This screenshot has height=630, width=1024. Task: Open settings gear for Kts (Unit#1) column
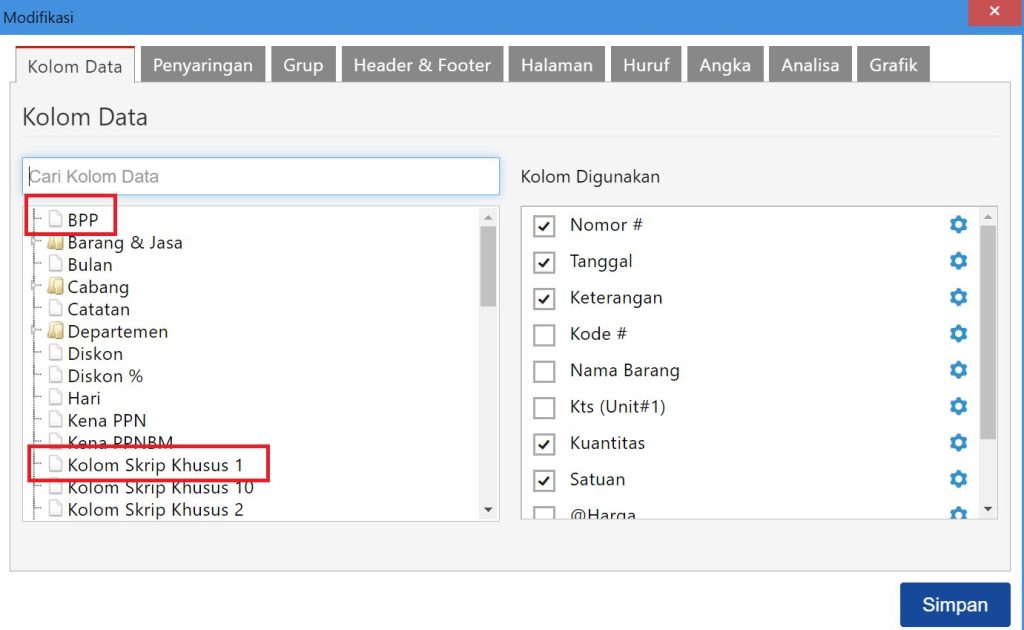958,406
